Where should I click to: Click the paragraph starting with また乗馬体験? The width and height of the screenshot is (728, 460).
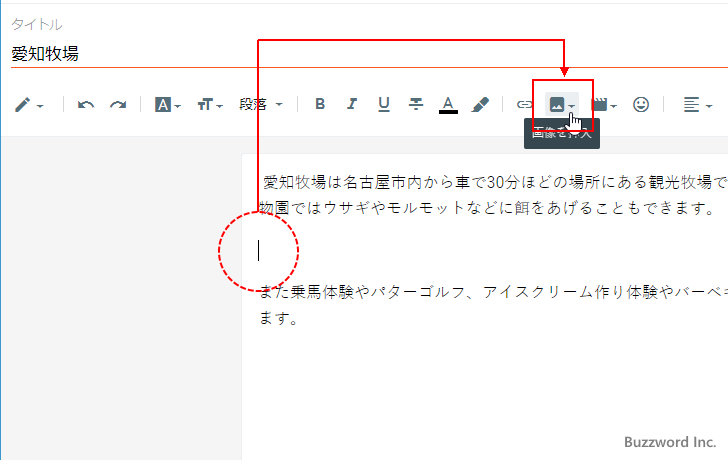(x=493, y=305)
